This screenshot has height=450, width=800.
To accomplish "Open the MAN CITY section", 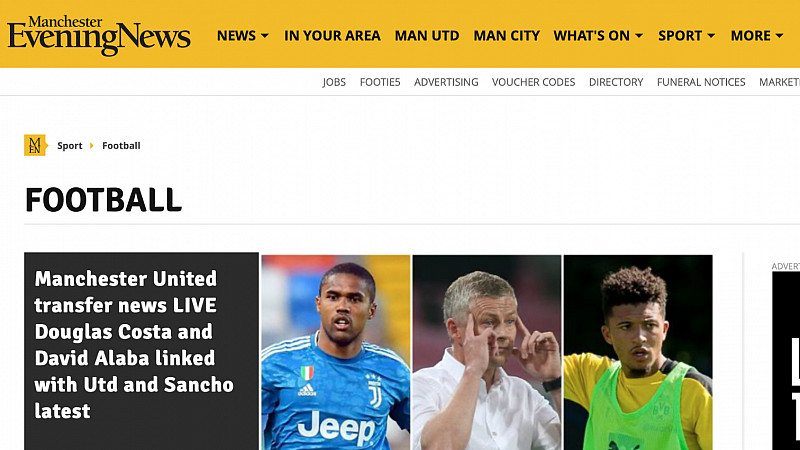I will 507,36.
